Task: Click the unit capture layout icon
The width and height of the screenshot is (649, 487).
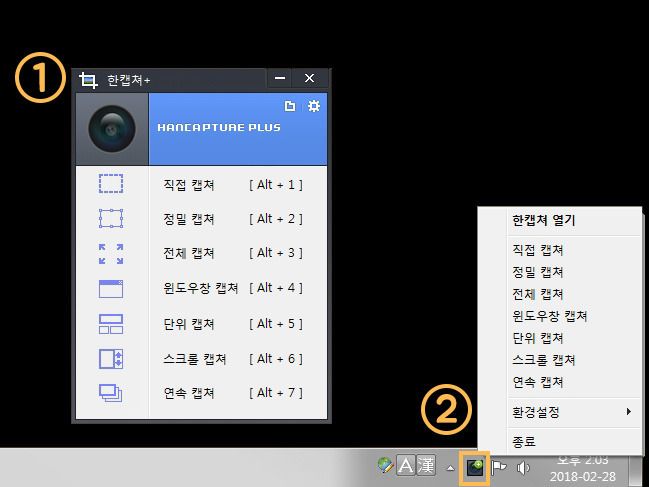Action: click(x=111, y=324)
